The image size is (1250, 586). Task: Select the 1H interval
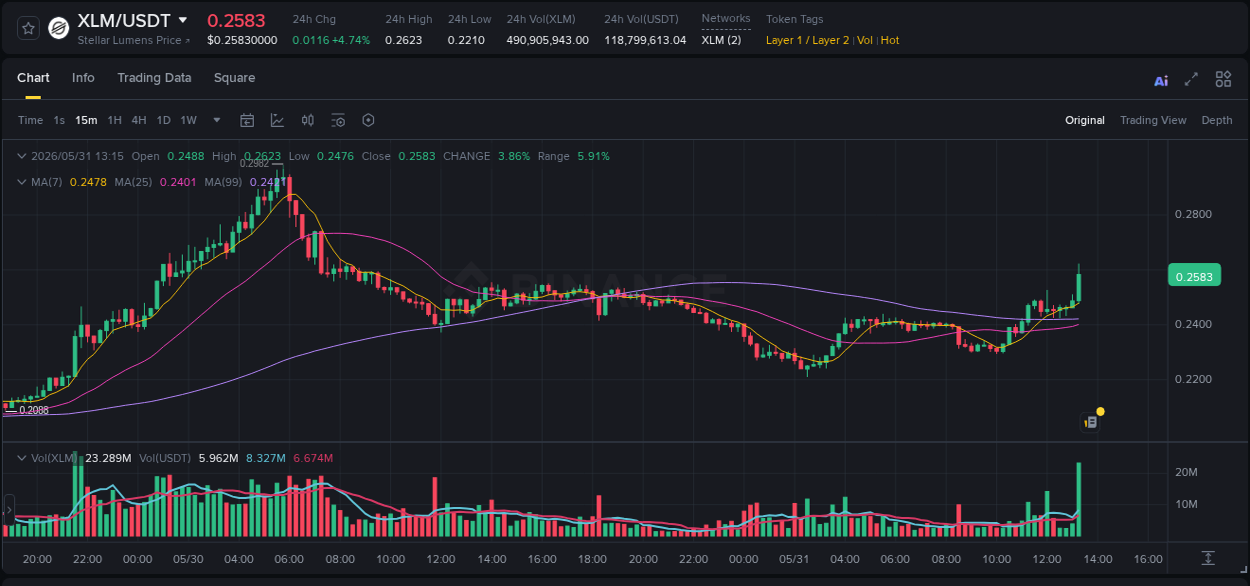pyautogui.click(x=114, y=120)
